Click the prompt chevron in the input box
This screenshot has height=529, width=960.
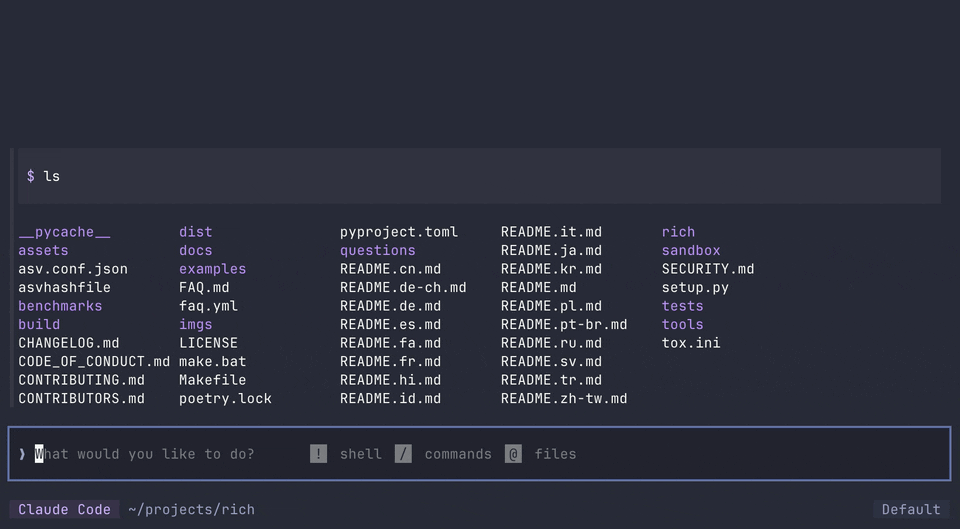click(x=22, y=454)
